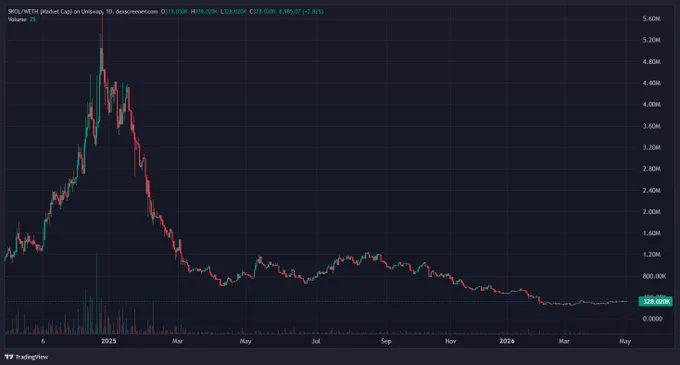
Task: Click the 2025 label on time axis
Action: pyautogui.click(x=108, y=341)
